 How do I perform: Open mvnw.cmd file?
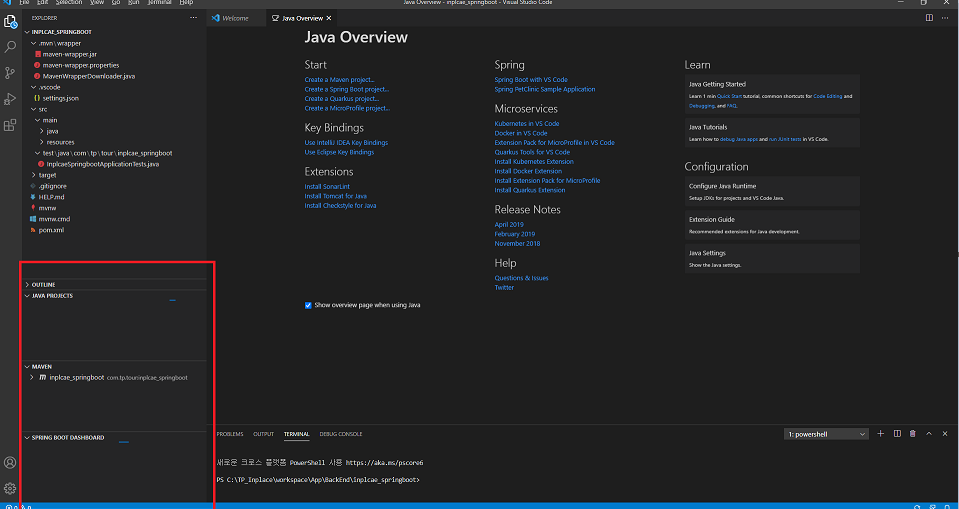point(54,219)
